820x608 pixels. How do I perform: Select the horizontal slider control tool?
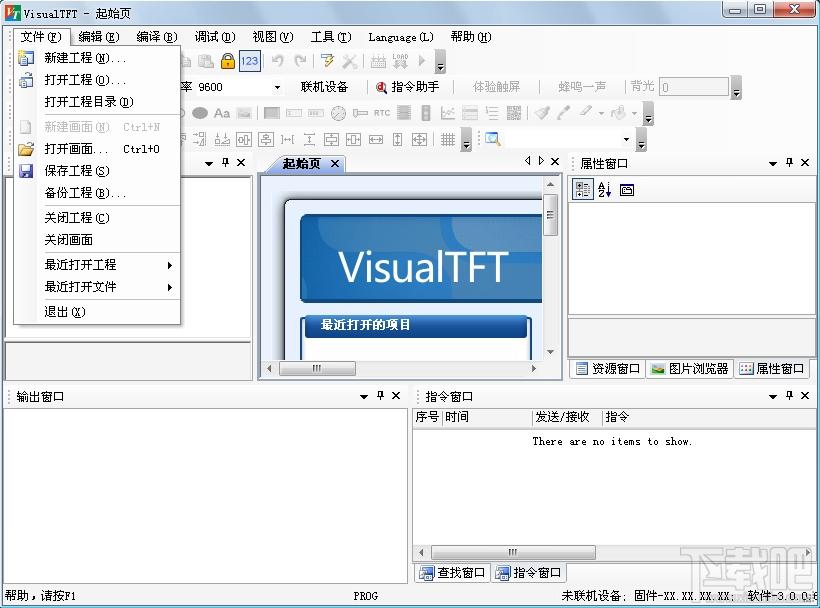360,113
